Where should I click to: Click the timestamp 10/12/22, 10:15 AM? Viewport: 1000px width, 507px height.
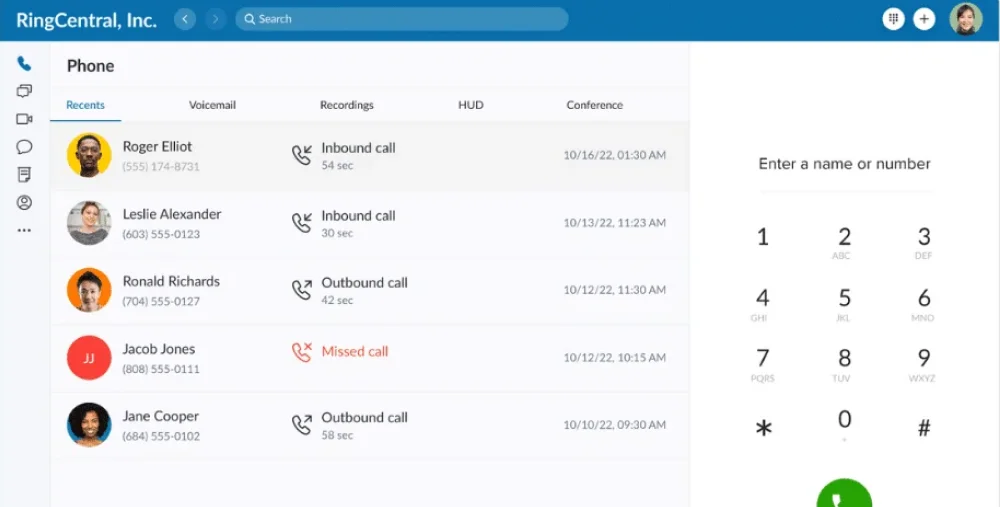(614, 358)
